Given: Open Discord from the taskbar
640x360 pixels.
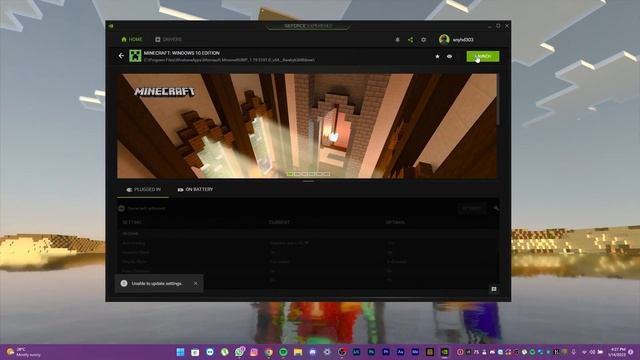Looking at the screenshot, I should coord(313,352).
